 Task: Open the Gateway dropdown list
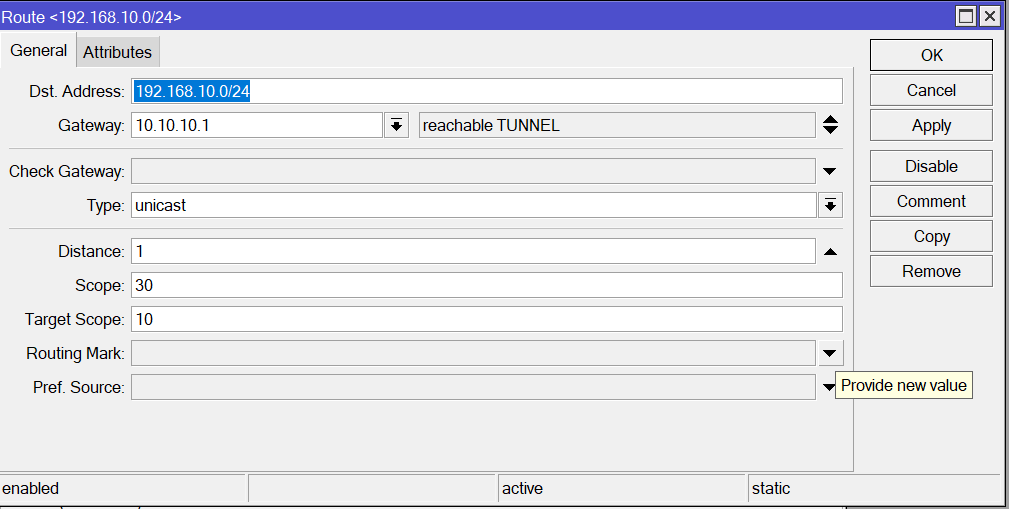pos(396,125)
